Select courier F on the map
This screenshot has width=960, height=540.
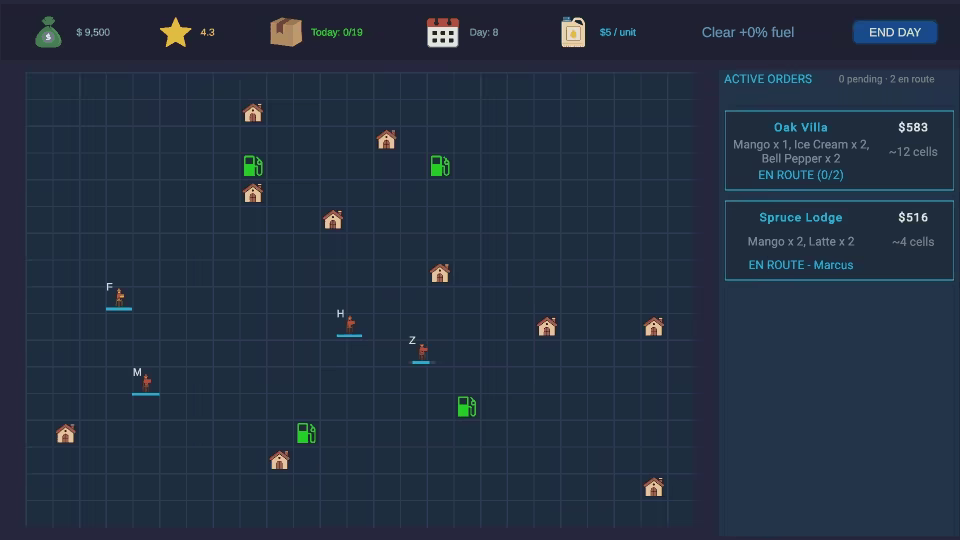(x=119, y=298)
